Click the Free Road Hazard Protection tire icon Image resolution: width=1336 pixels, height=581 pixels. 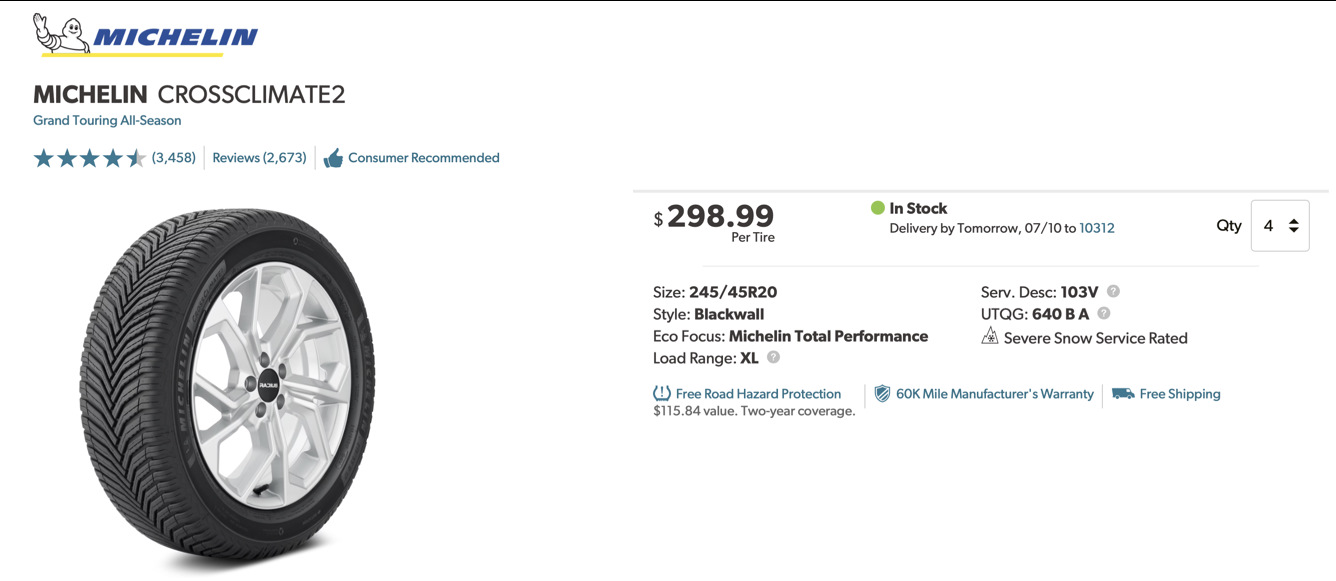(x=661, y=394)
